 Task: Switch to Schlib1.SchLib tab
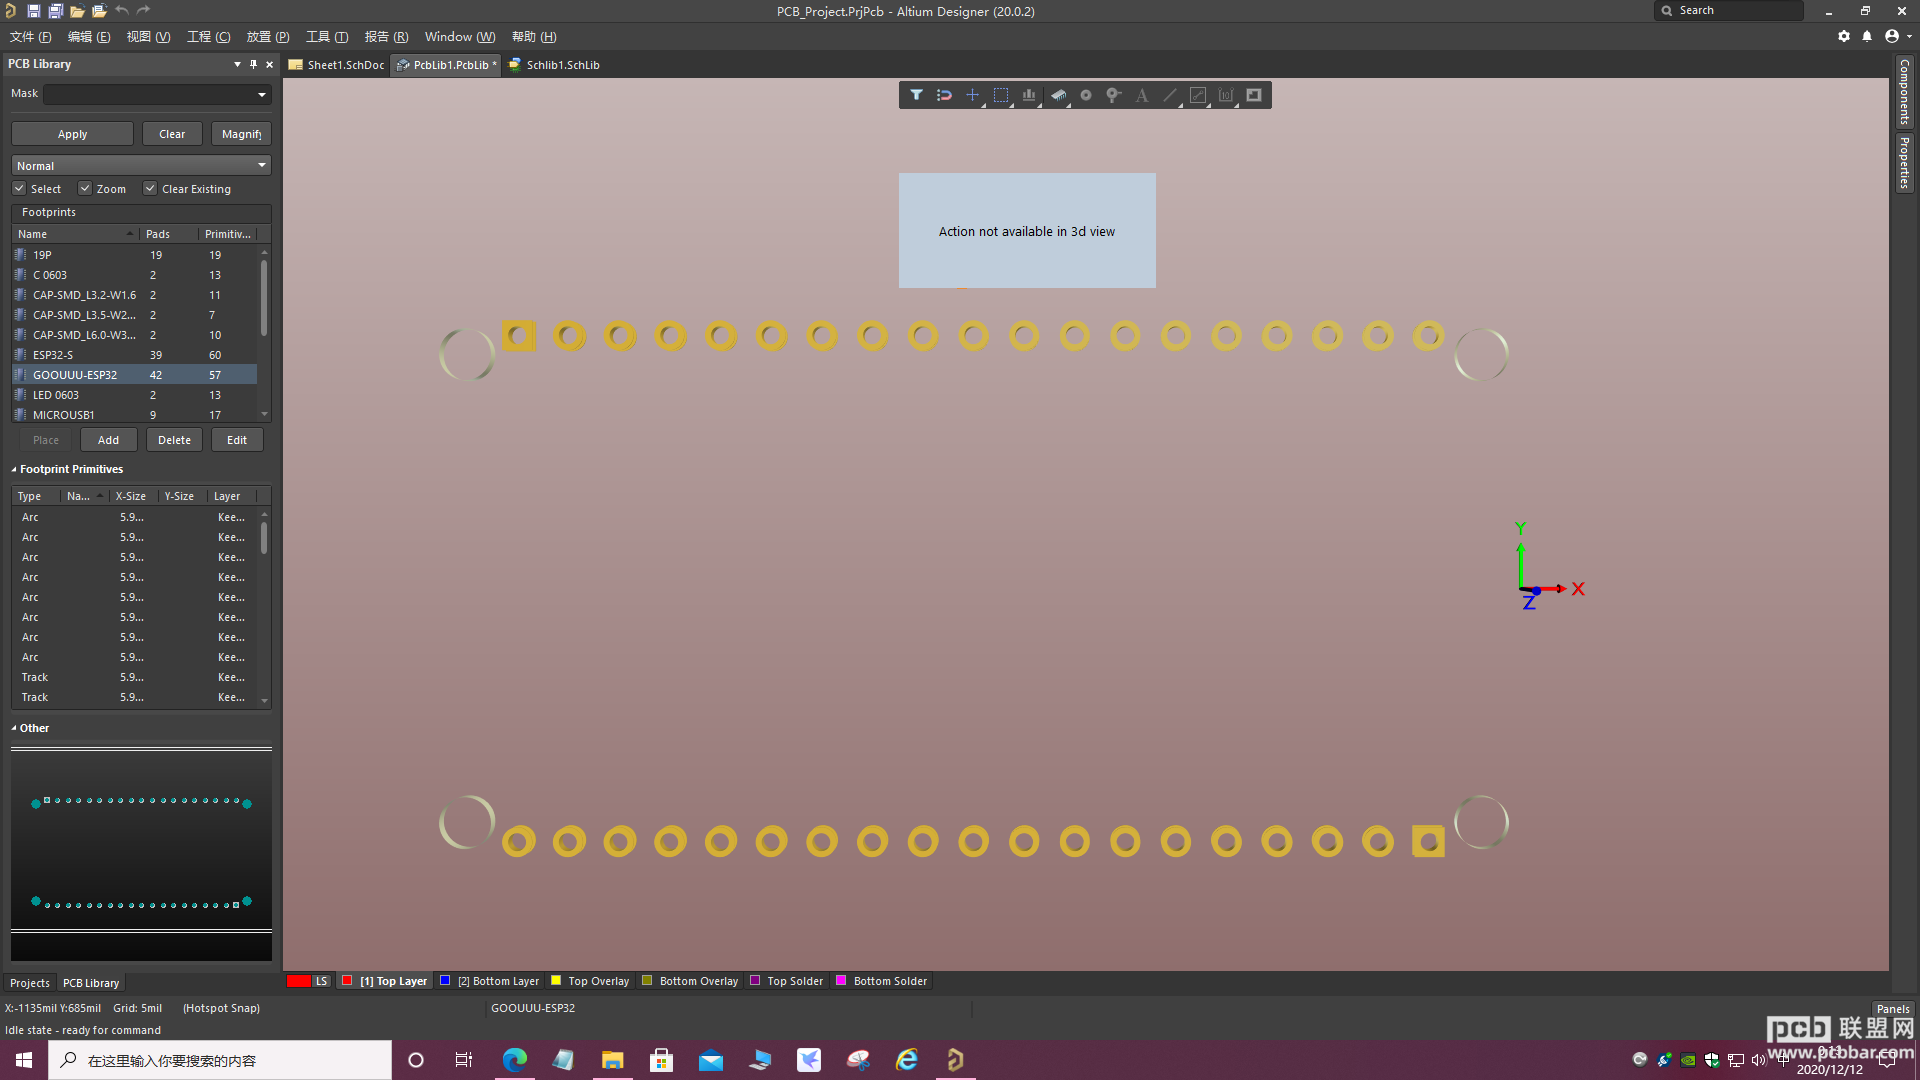pos(555,65)
